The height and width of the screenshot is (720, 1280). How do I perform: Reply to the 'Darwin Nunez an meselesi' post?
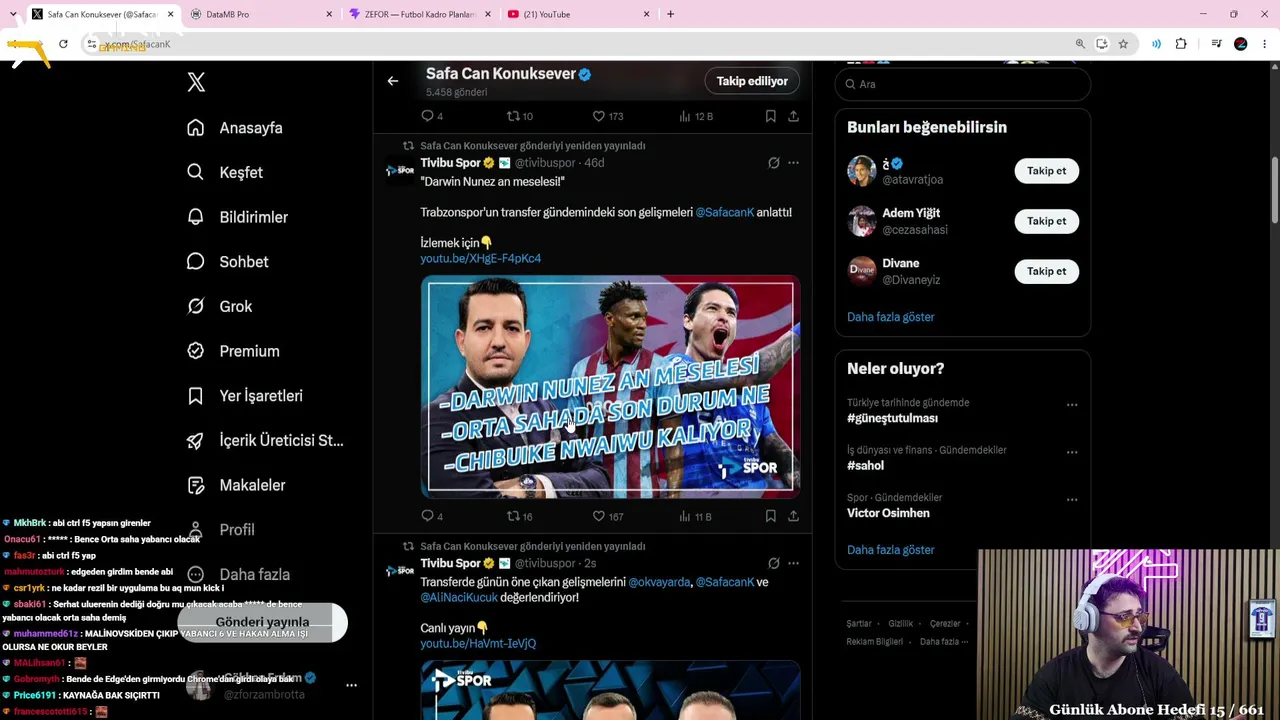tap(432, 516)
